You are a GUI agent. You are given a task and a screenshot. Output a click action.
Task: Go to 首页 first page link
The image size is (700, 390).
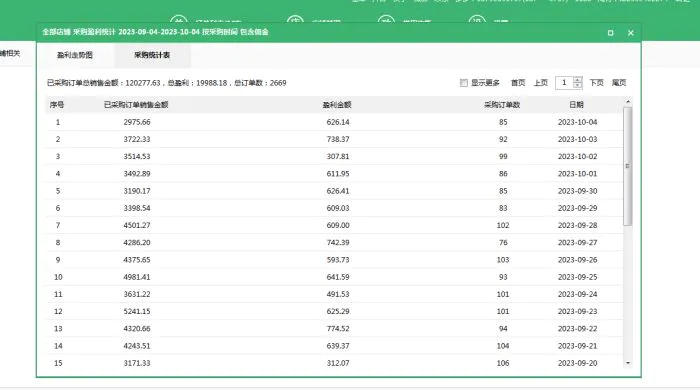(518, 83)
